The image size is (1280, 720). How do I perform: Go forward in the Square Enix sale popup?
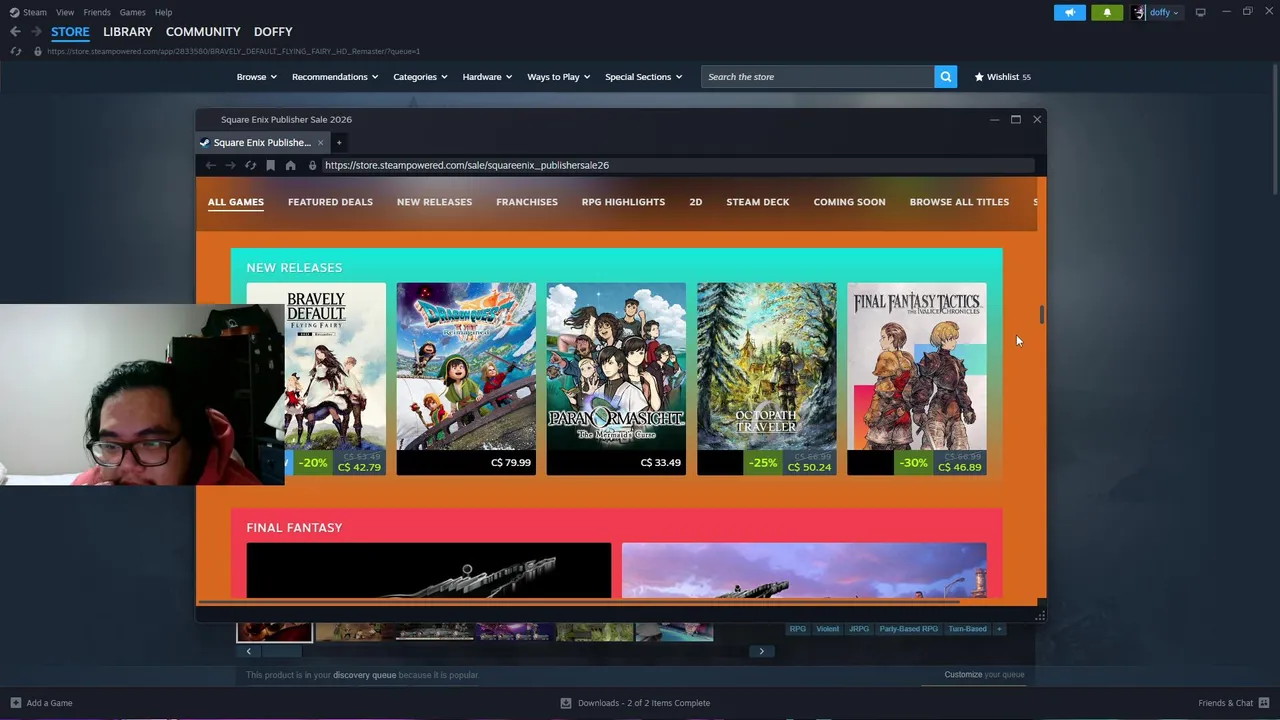coord(230,165)
